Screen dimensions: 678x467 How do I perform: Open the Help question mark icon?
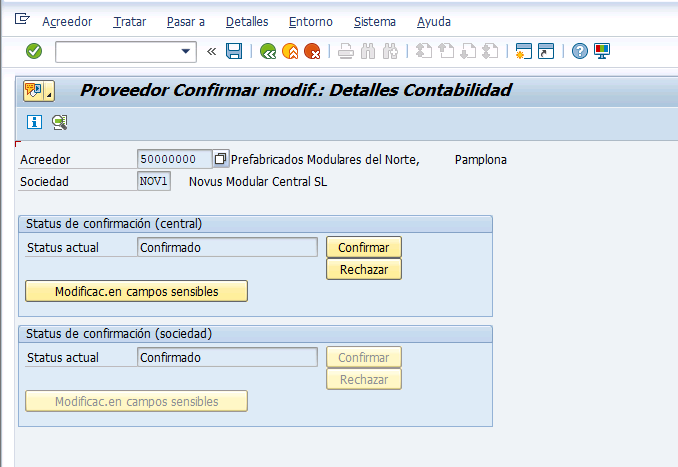pos(580,51)
